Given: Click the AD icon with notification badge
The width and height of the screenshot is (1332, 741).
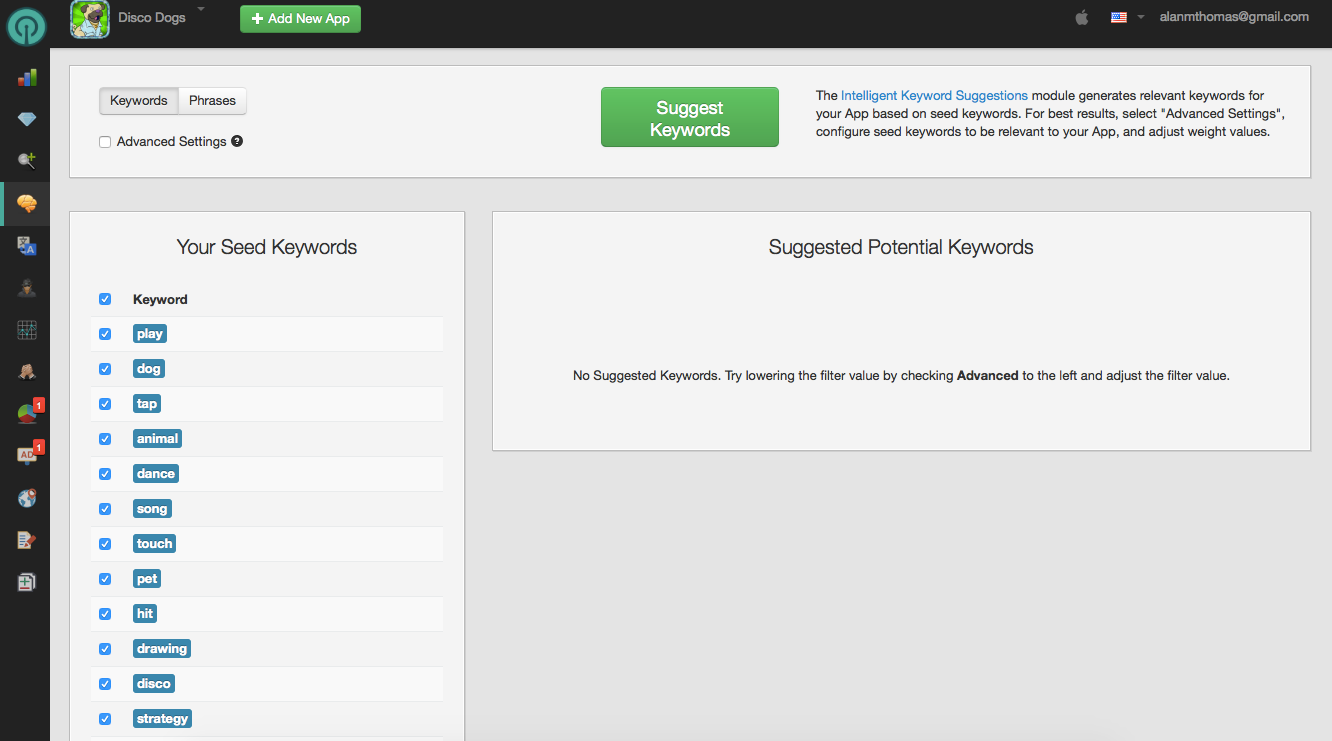Looking at the screenshot, I should 27,455.
